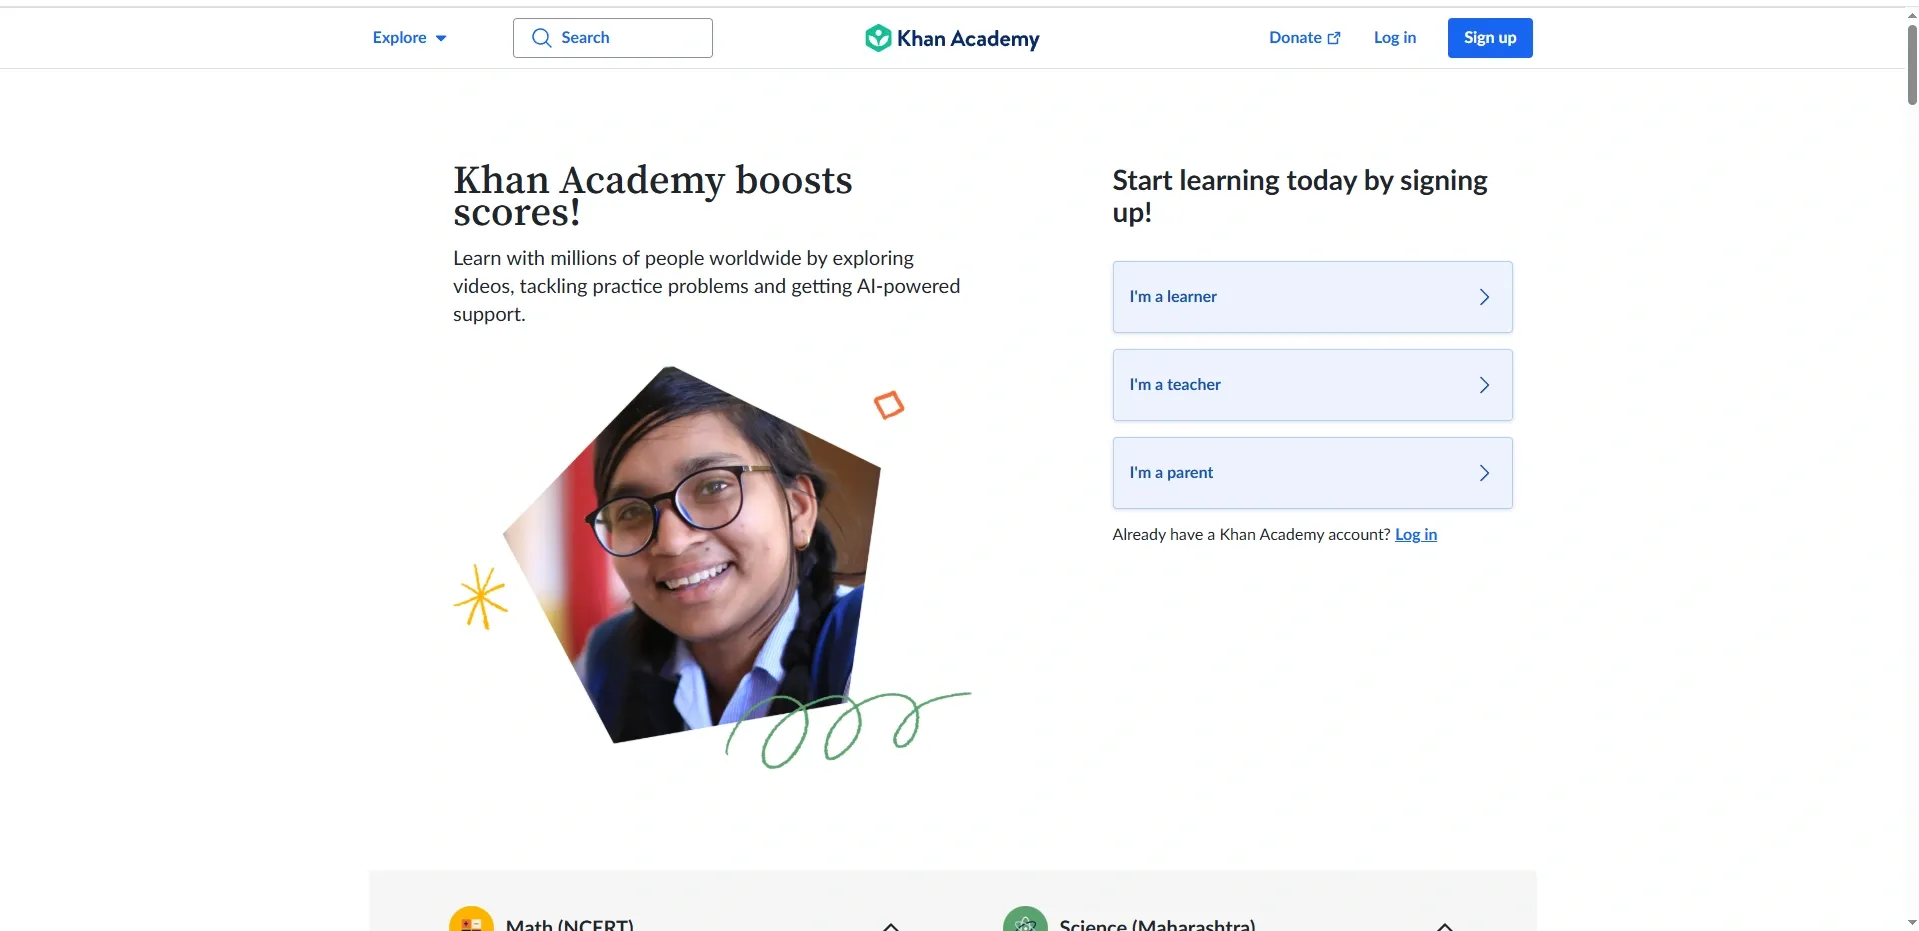Click the Donate link
The width and height of the screenshot is (1919, 931).
(1295, 37)
